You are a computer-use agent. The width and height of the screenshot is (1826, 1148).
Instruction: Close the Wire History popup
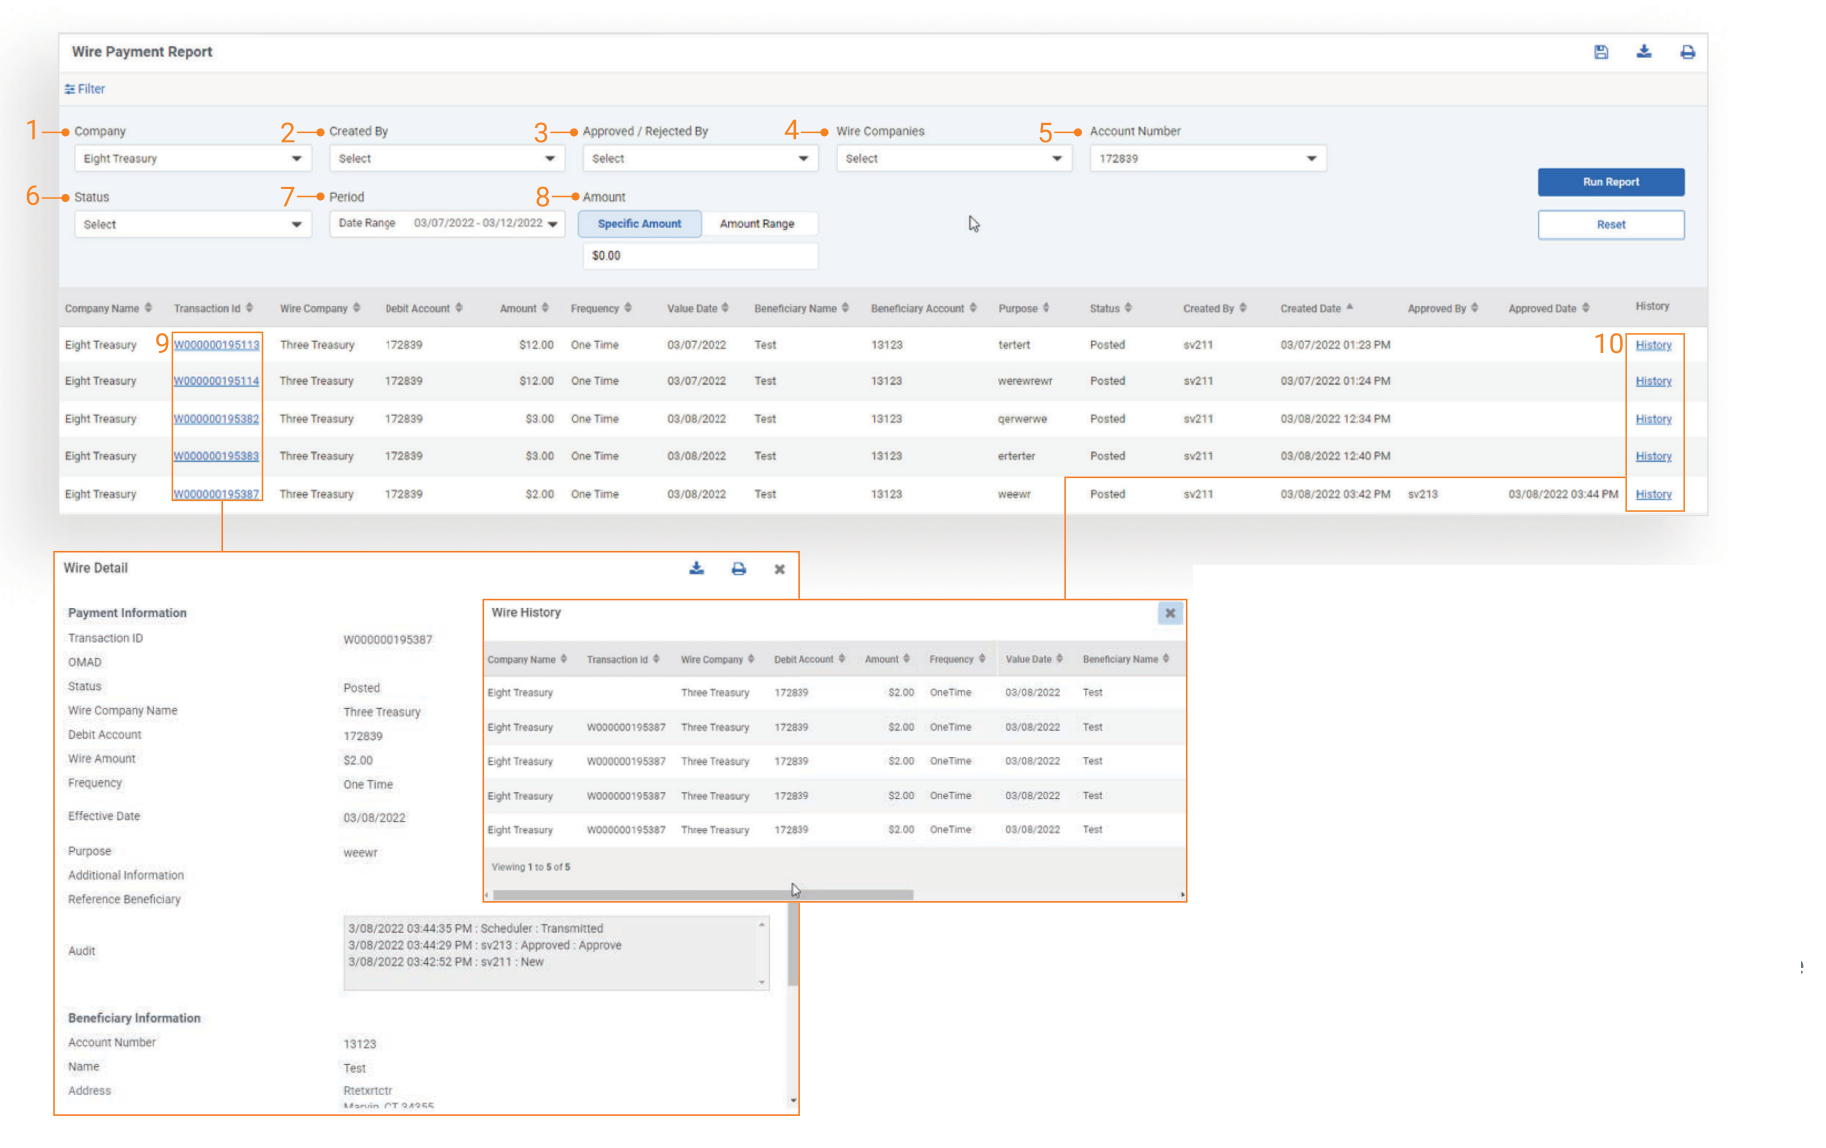[1169, 613]
